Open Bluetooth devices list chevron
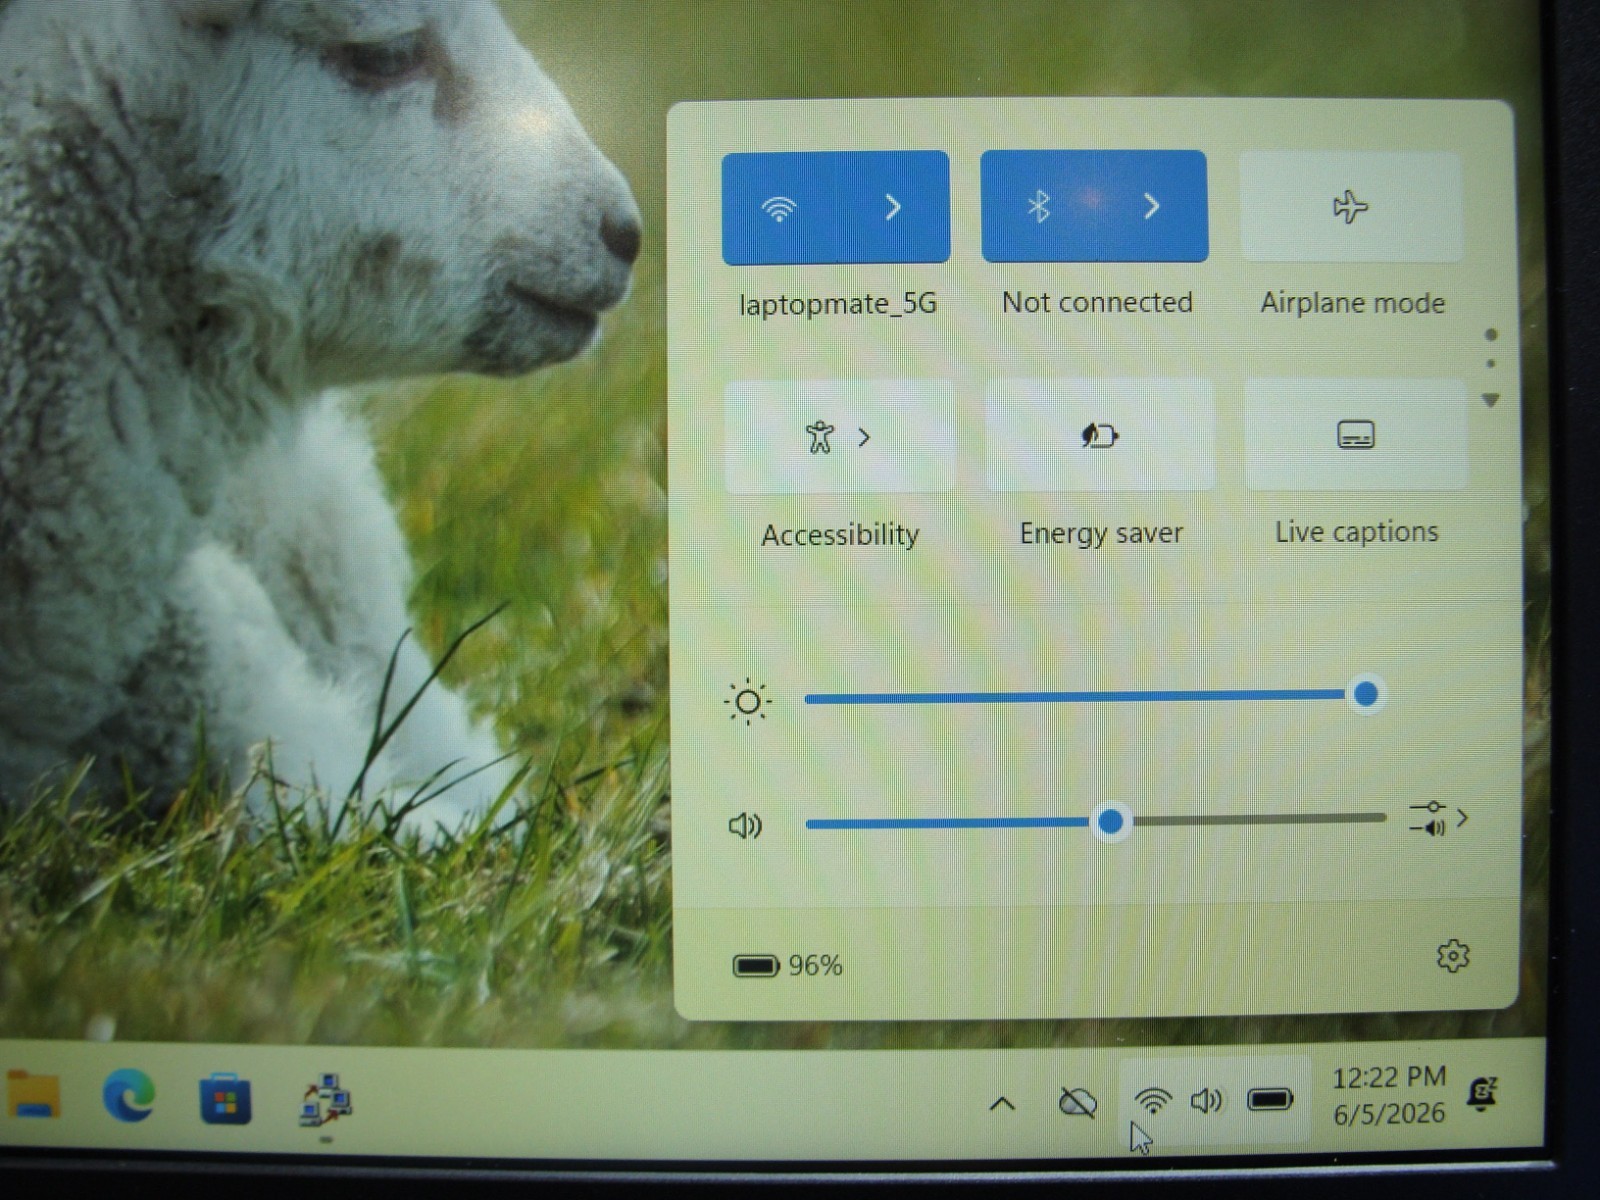The height and width of the screenshot is (1200, 1600). (1152, 206)
